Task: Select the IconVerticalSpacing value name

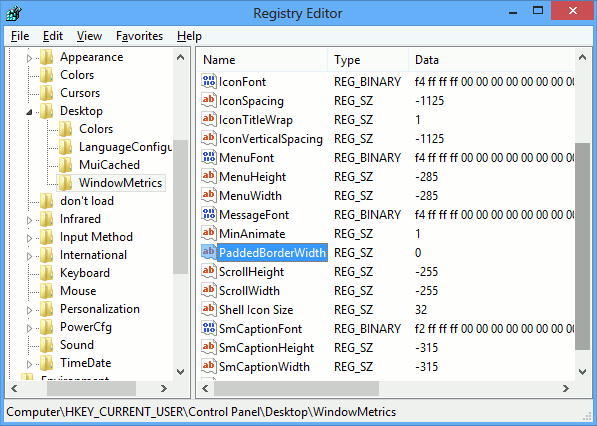Action: tap(271, 139)
